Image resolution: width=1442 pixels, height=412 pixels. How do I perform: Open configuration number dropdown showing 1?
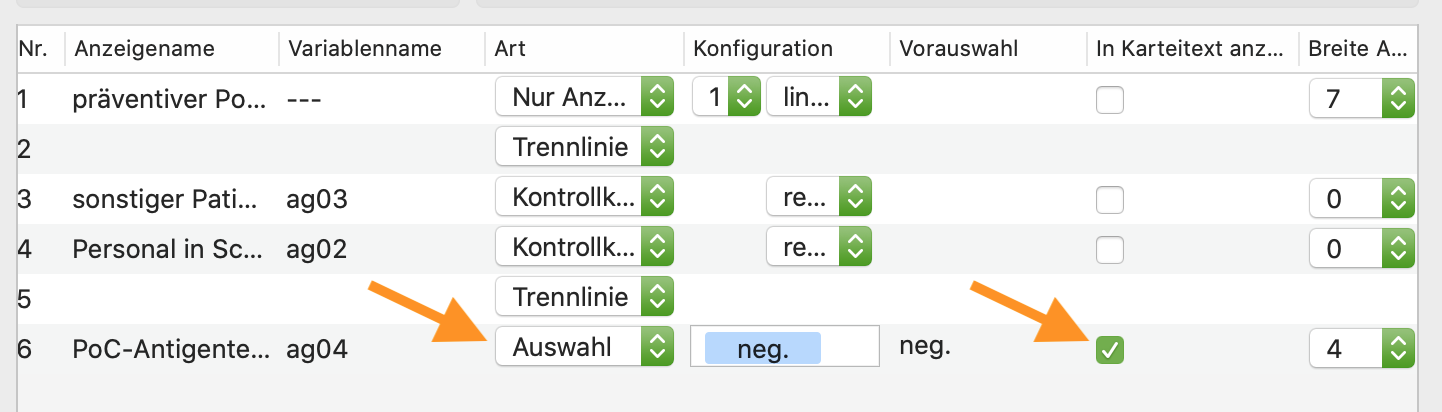[727, 97]
